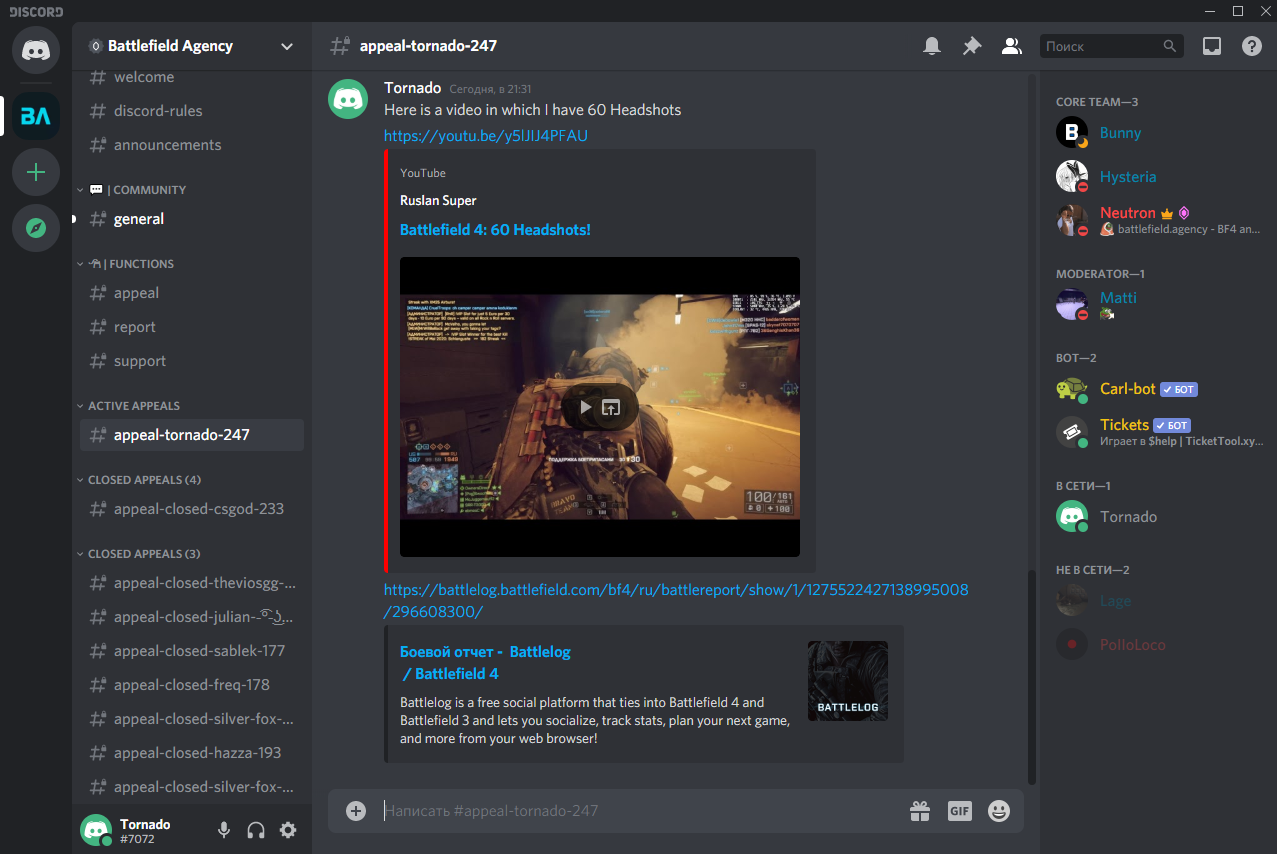Click the Ruslan Super author link
The height and width of the screenshot is (854, 1277).
(x=438, y=201)
